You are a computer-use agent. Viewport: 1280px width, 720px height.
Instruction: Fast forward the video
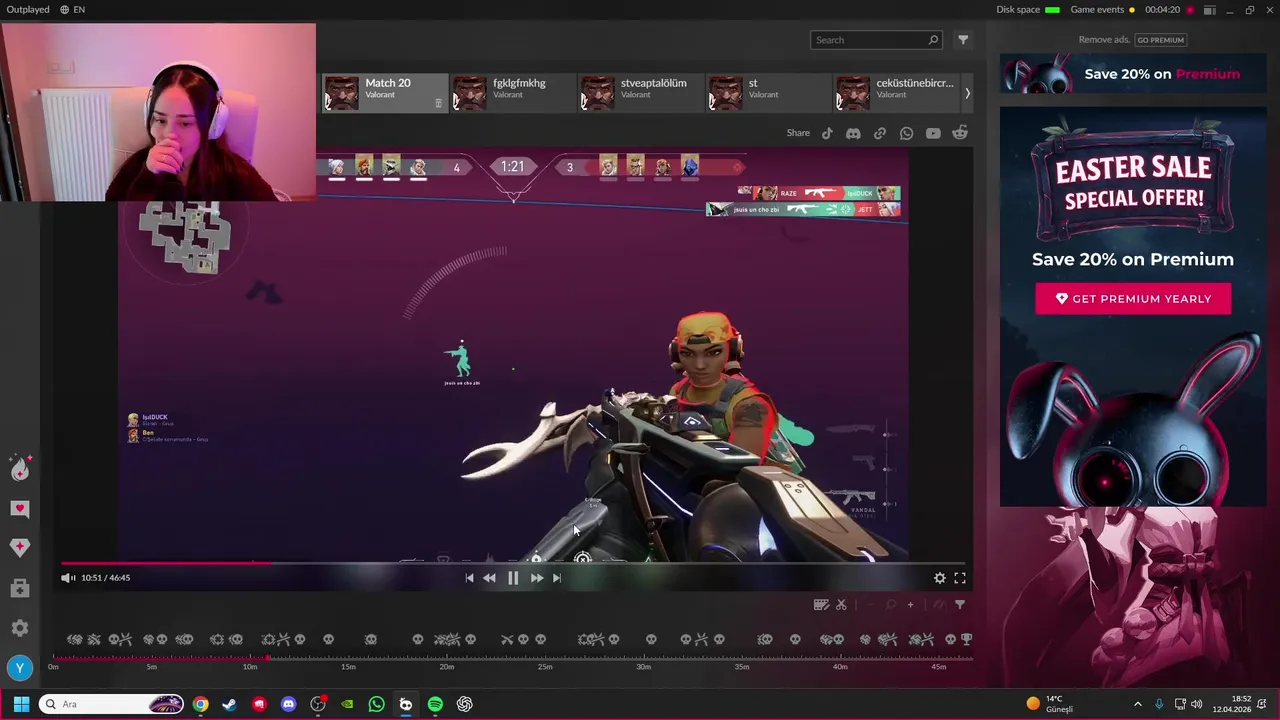tap(537, 578)
